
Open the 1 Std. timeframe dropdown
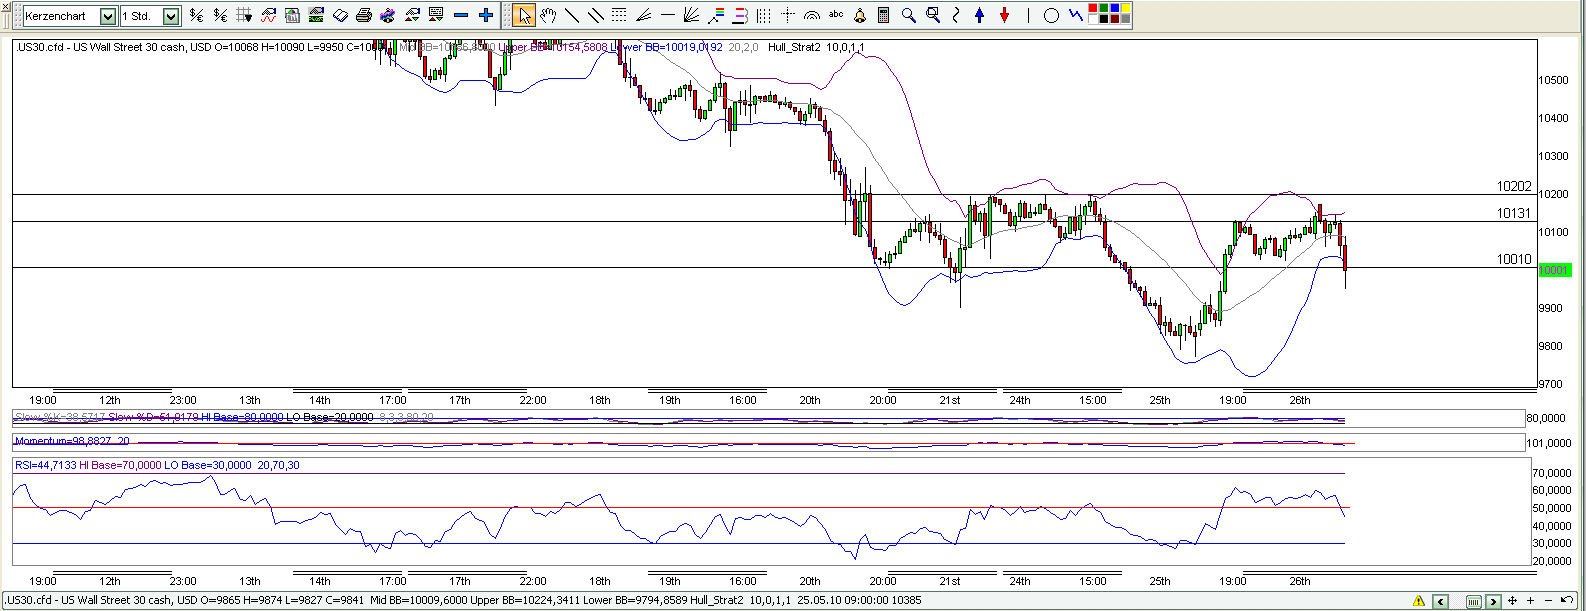point(170,16)
